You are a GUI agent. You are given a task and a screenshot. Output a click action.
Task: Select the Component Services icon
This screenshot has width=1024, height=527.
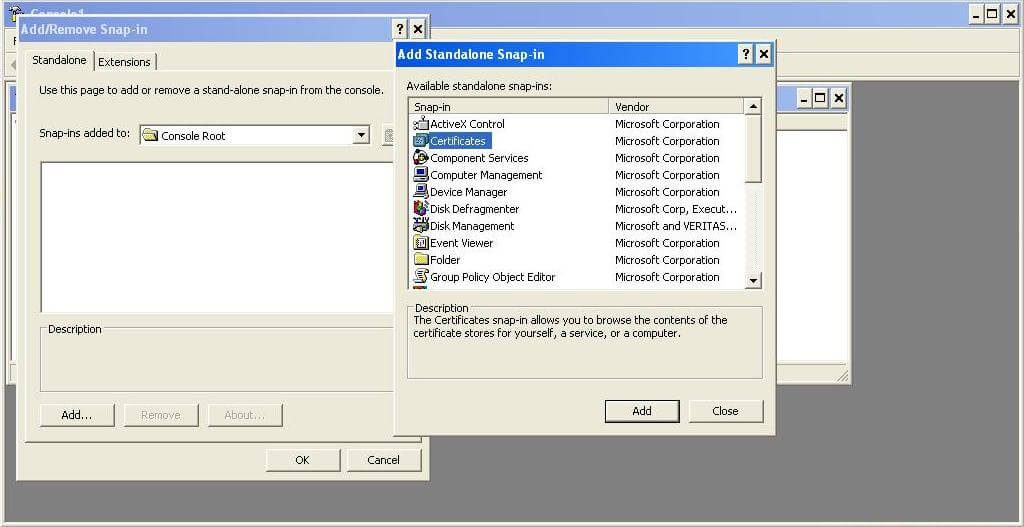point(421,158)
